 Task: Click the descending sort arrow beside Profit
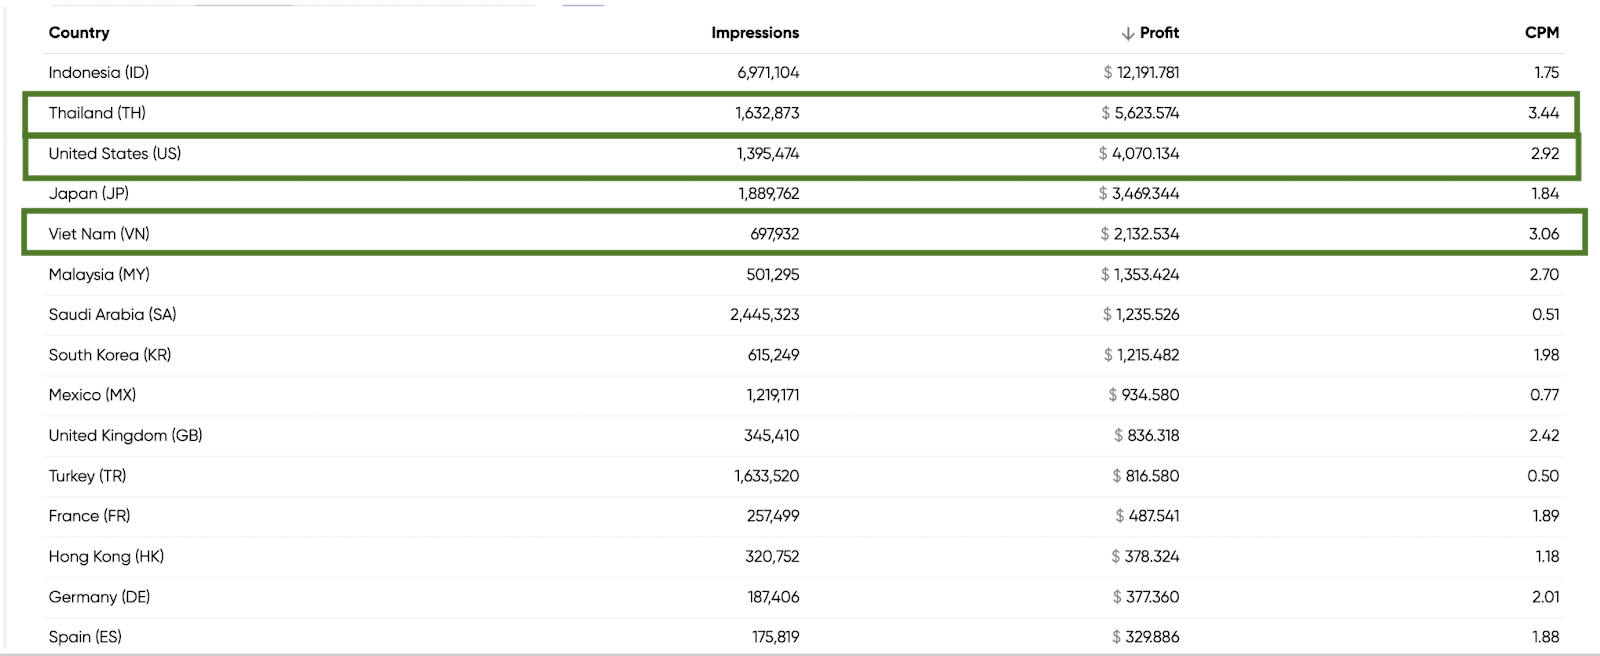pos(1128,33)
